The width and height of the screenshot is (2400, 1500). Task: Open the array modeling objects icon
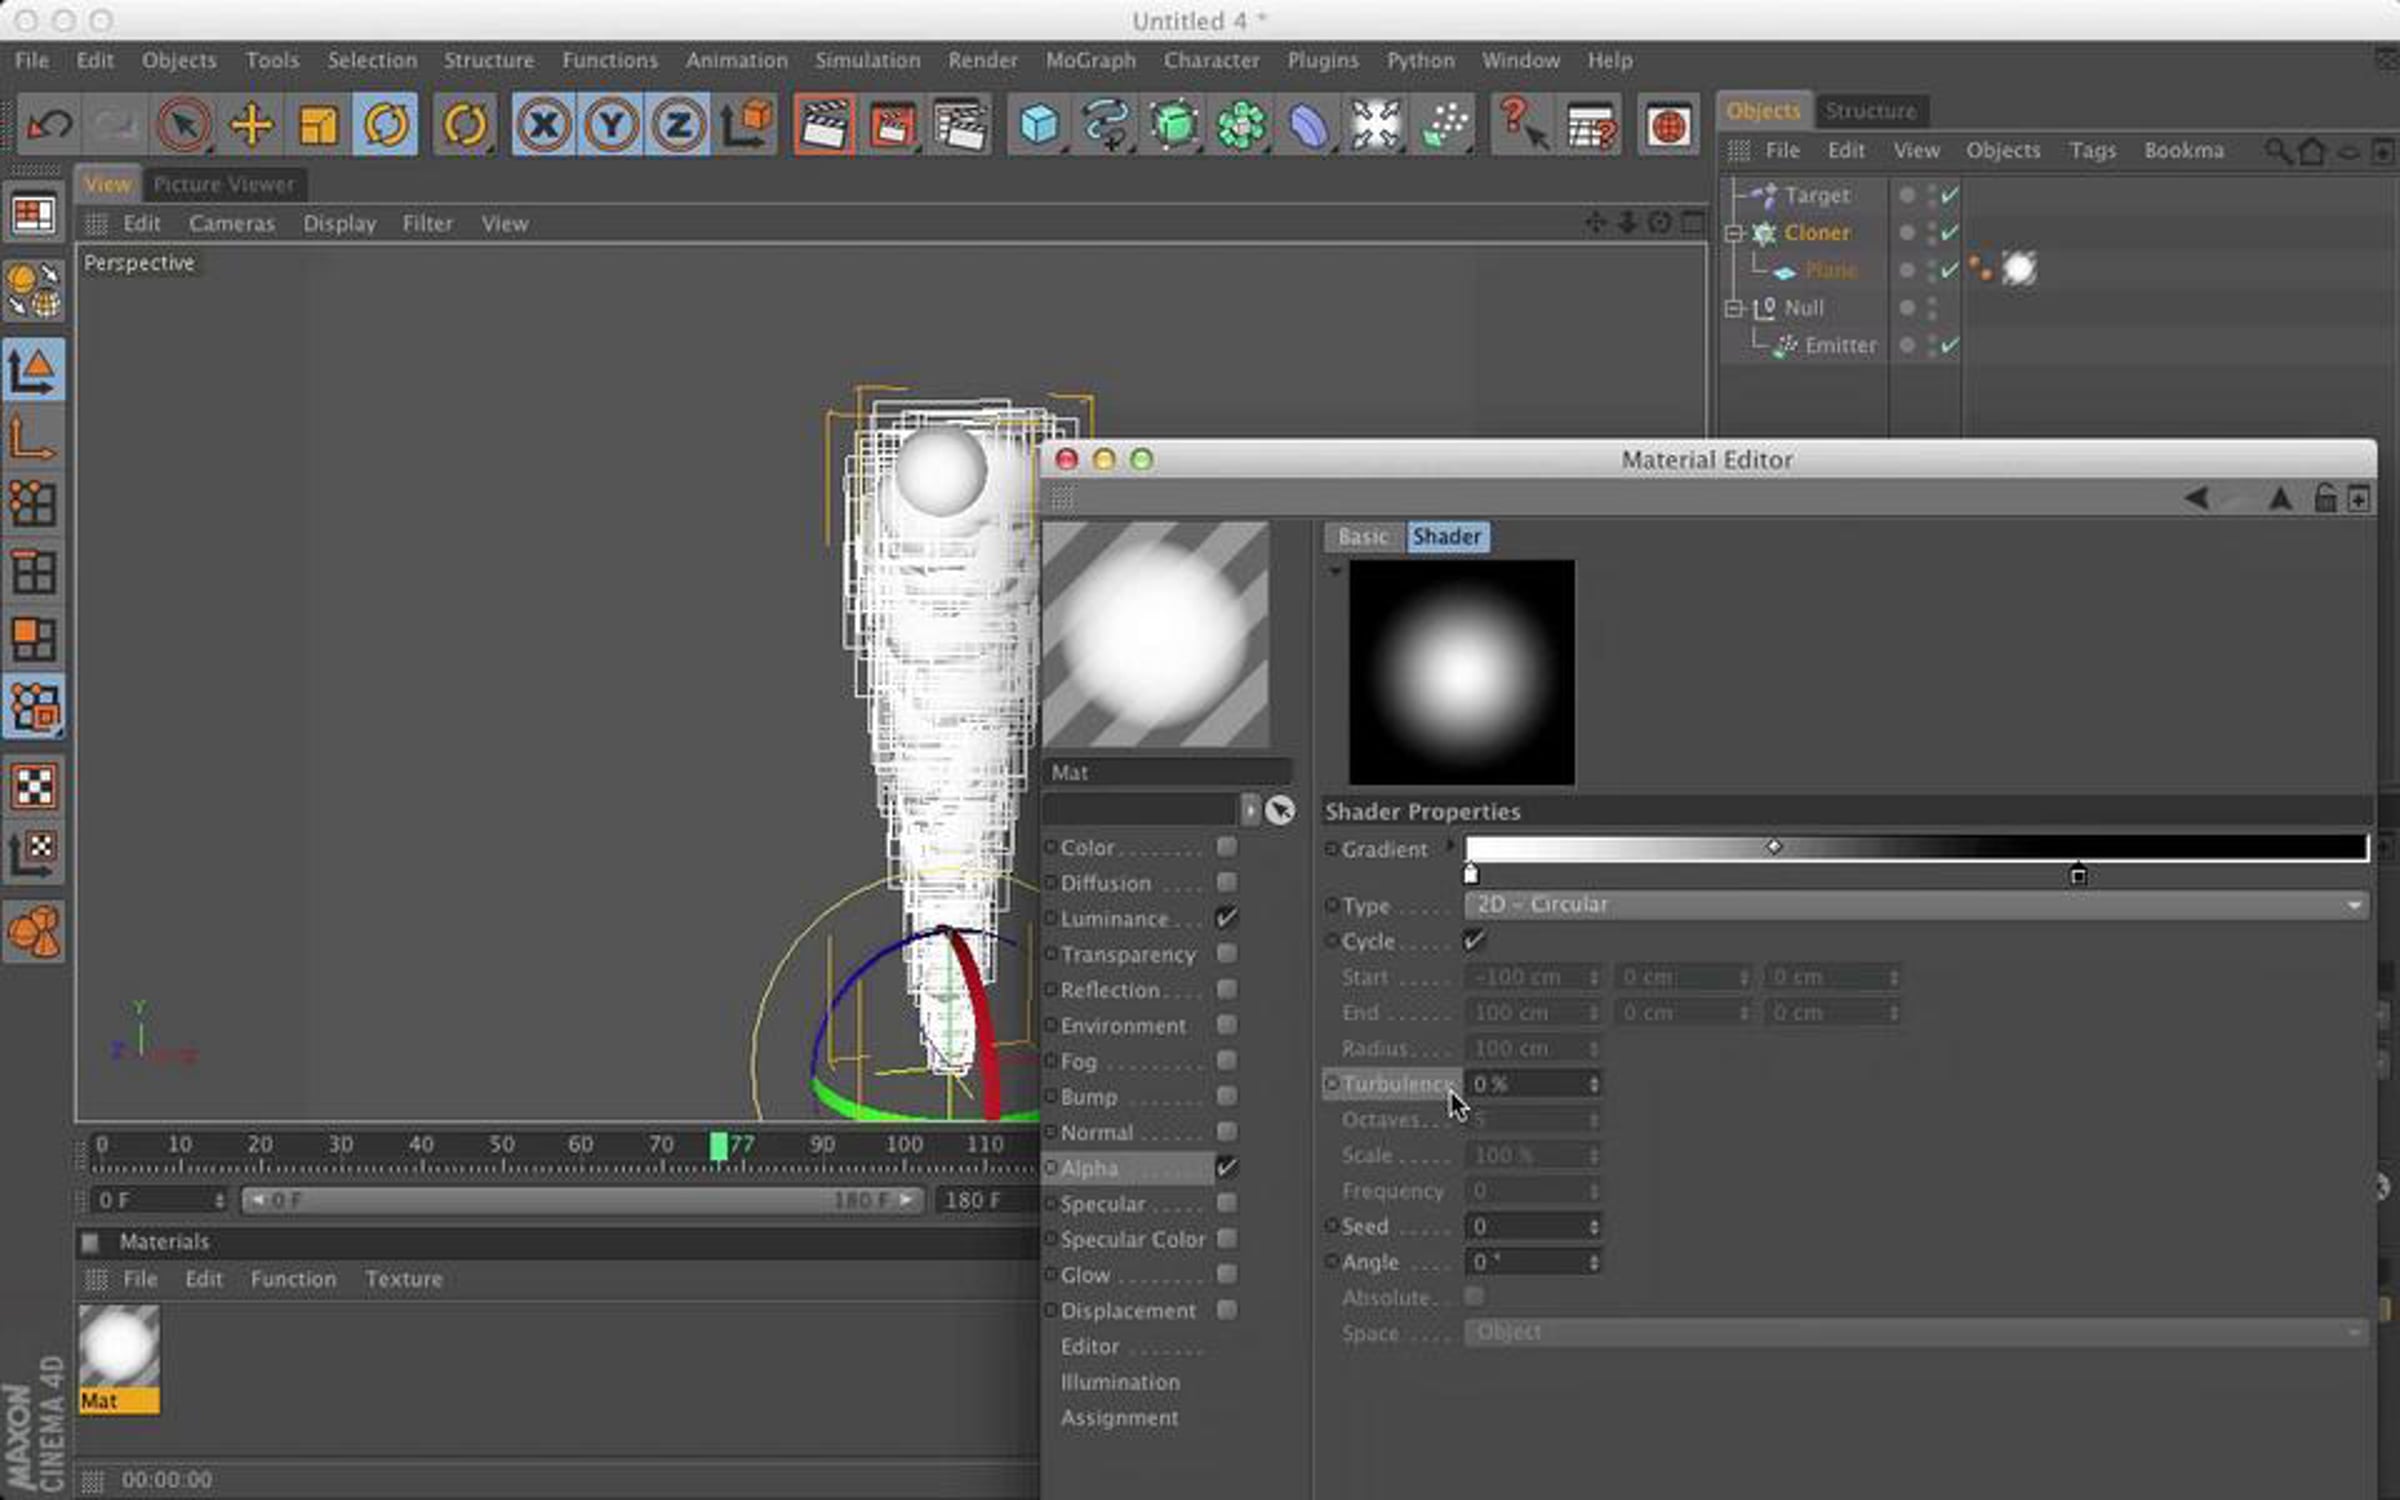1241,125
